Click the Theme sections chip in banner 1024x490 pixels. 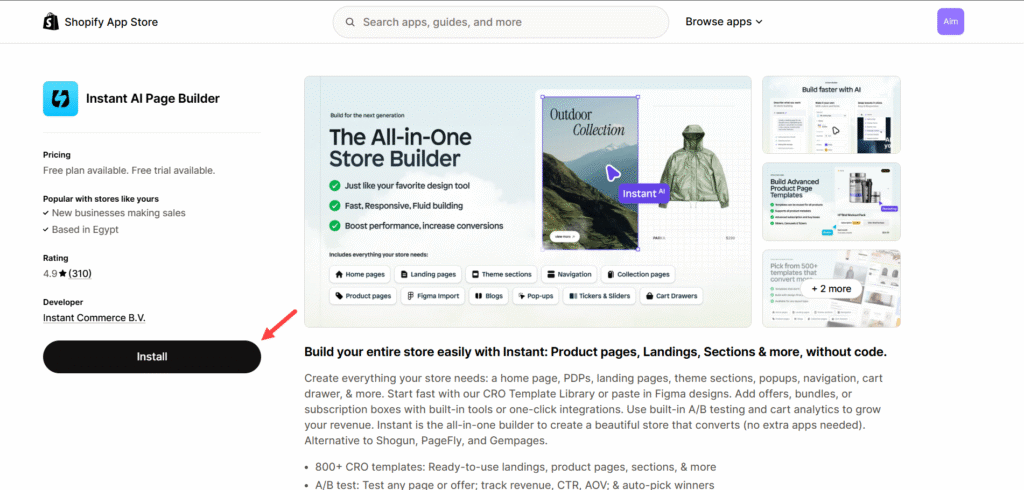click(502, 274)
